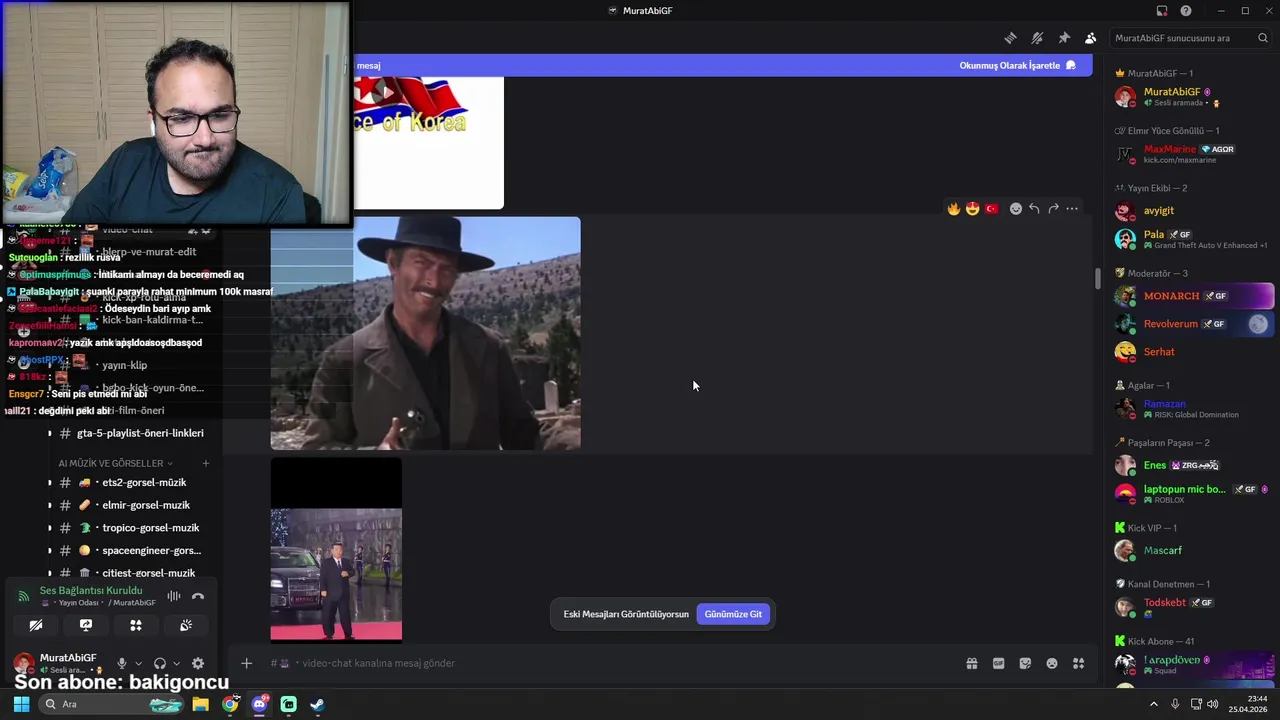Screen dimensions: 1280x720
Task: Toggle camera in voice panel
Action: 36,625
